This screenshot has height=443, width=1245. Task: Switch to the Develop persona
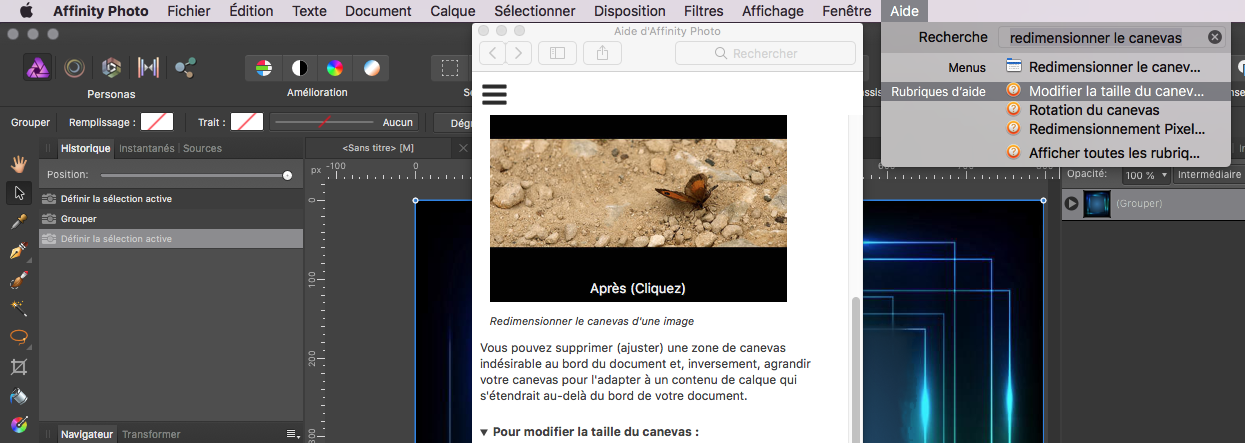tap(112, 68)
